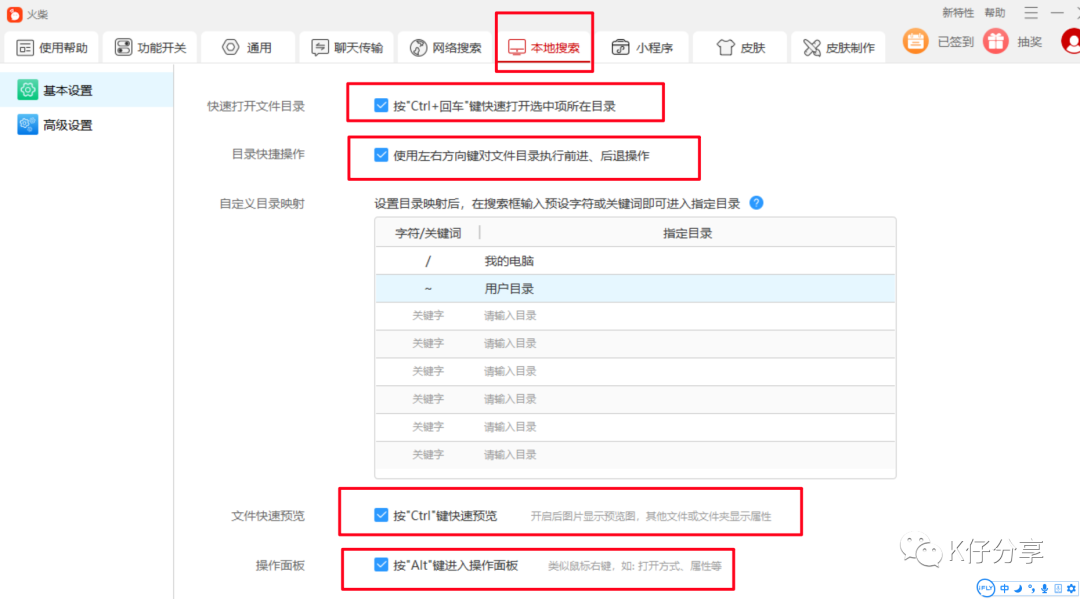Disable the 按"Alt"键进入操作面板 checkbox
This screenshot has height=599, width=1080.
[381, 565]
